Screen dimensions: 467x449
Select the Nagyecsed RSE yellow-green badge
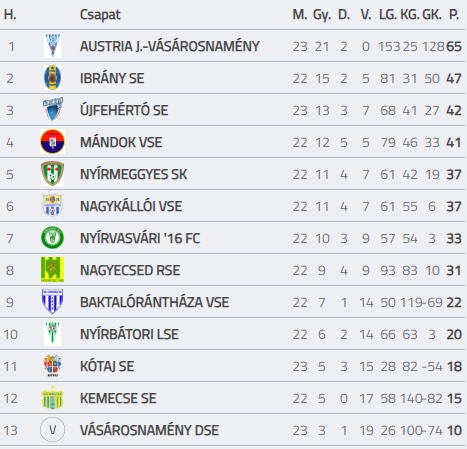pyautogui.click(x=52, y=269)
